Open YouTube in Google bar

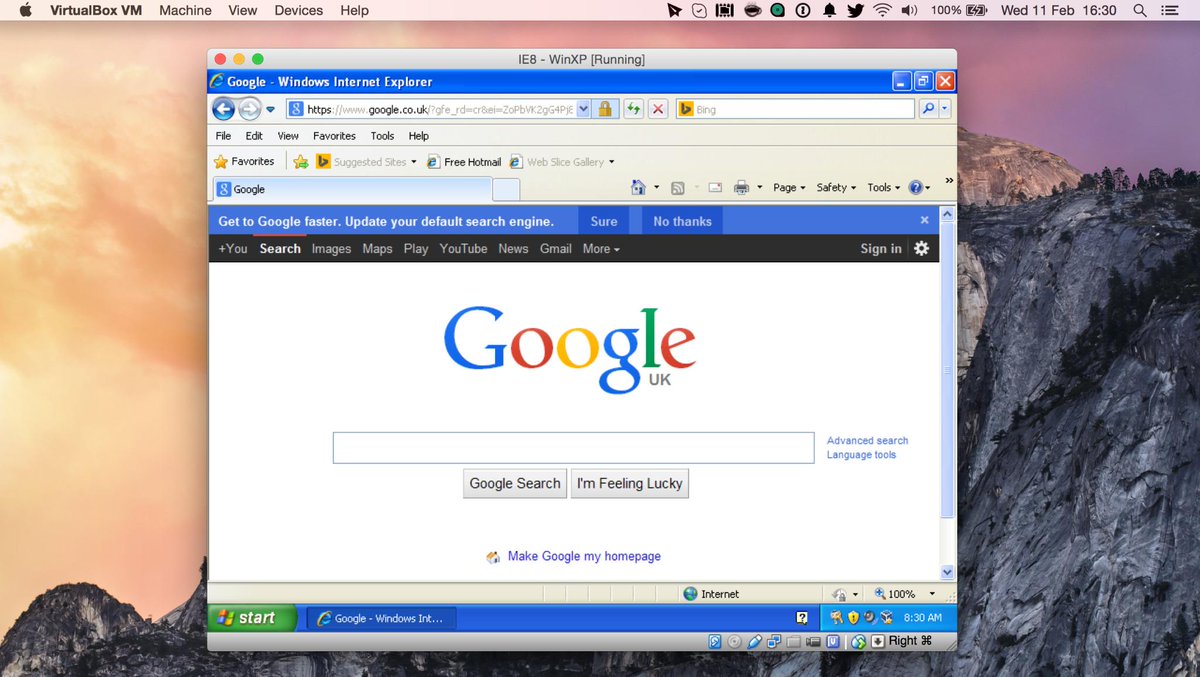pos(463,249)
